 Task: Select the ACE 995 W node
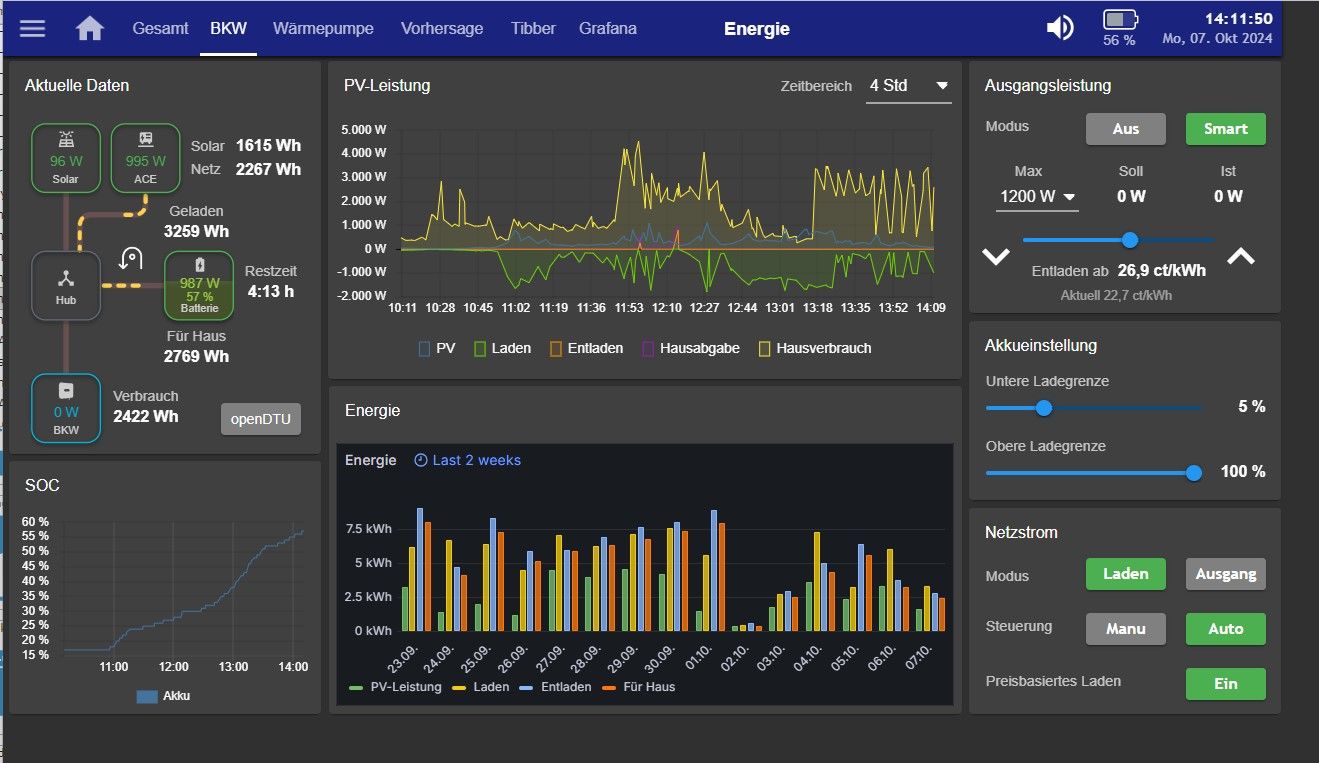145,158
